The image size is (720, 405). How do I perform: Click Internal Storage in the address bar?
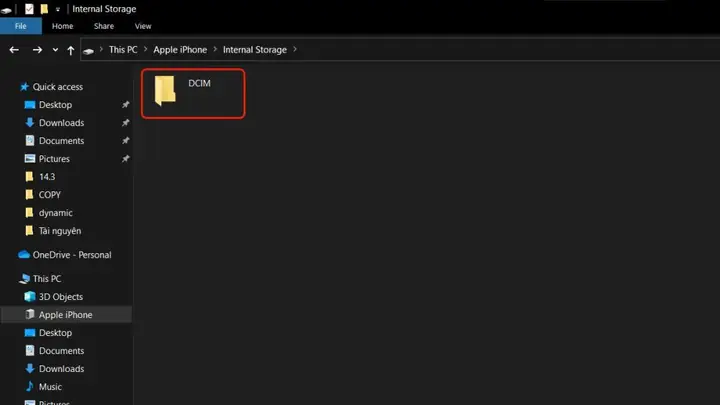pos(255,50)
